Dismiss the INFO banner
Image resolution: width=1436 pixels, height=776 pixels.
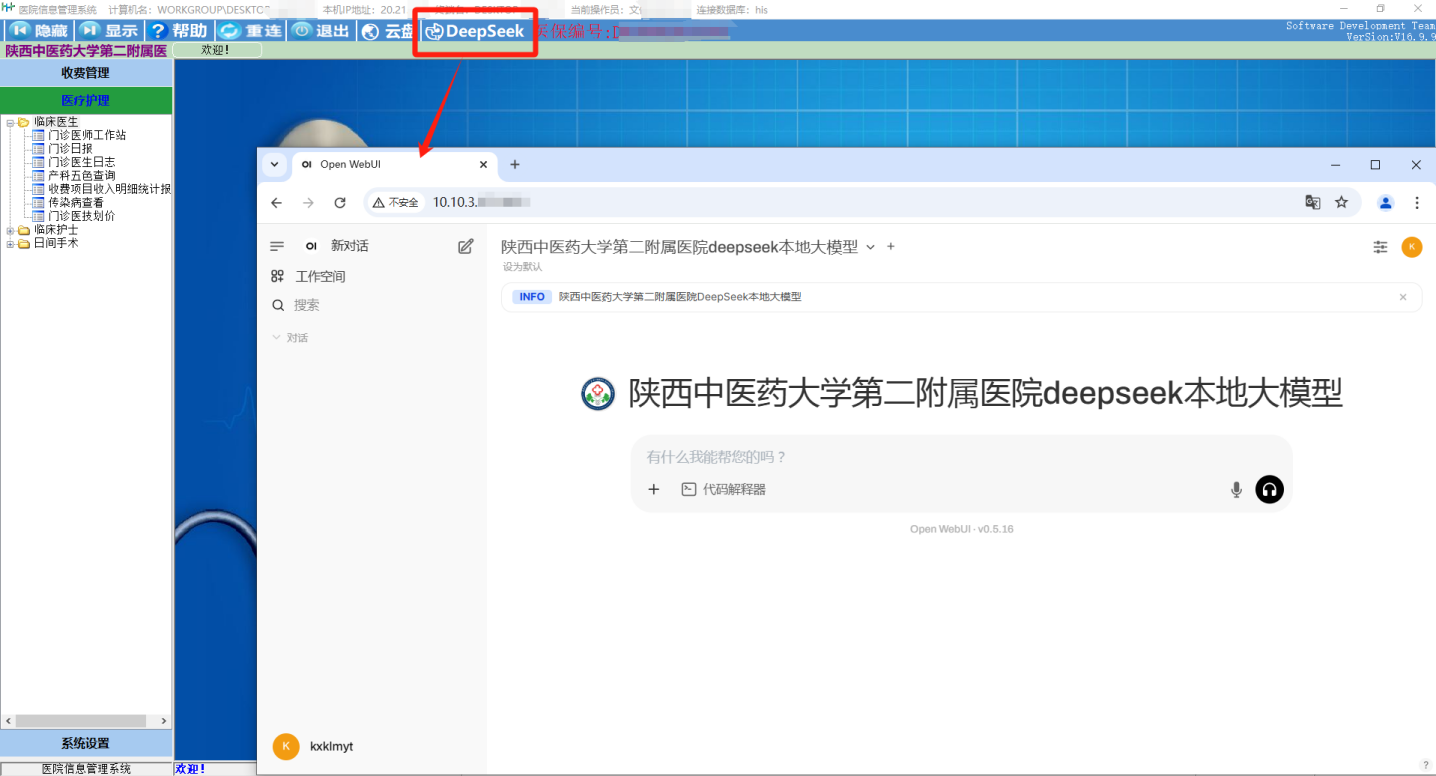click(x=1403, y=297)
